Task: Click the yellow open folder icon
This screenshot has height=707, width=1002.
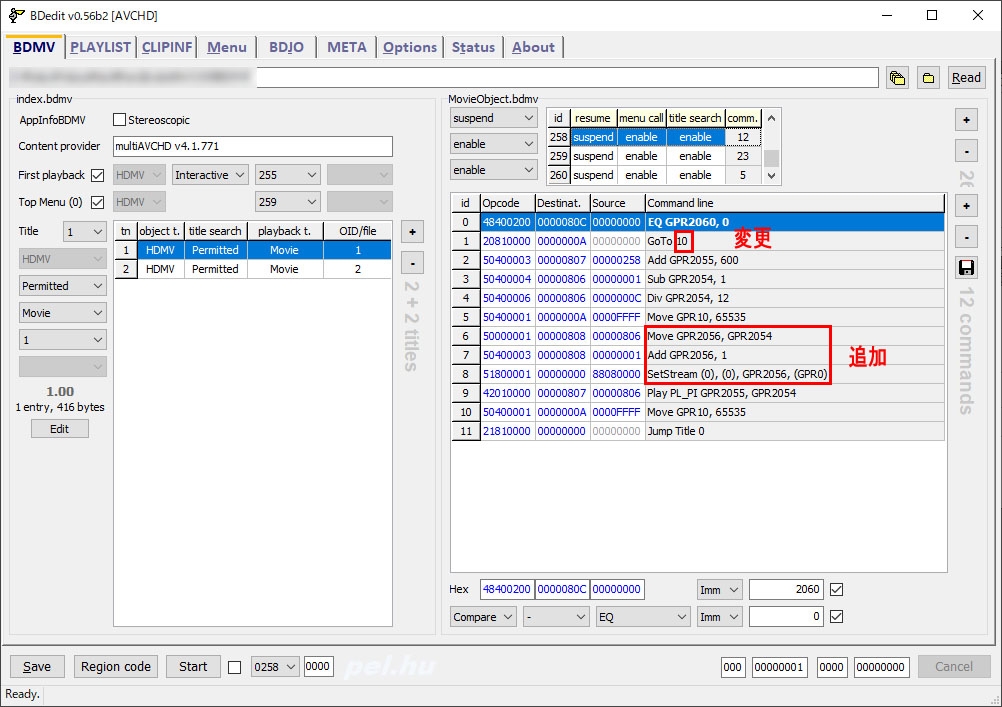Action: click(929, 78)
